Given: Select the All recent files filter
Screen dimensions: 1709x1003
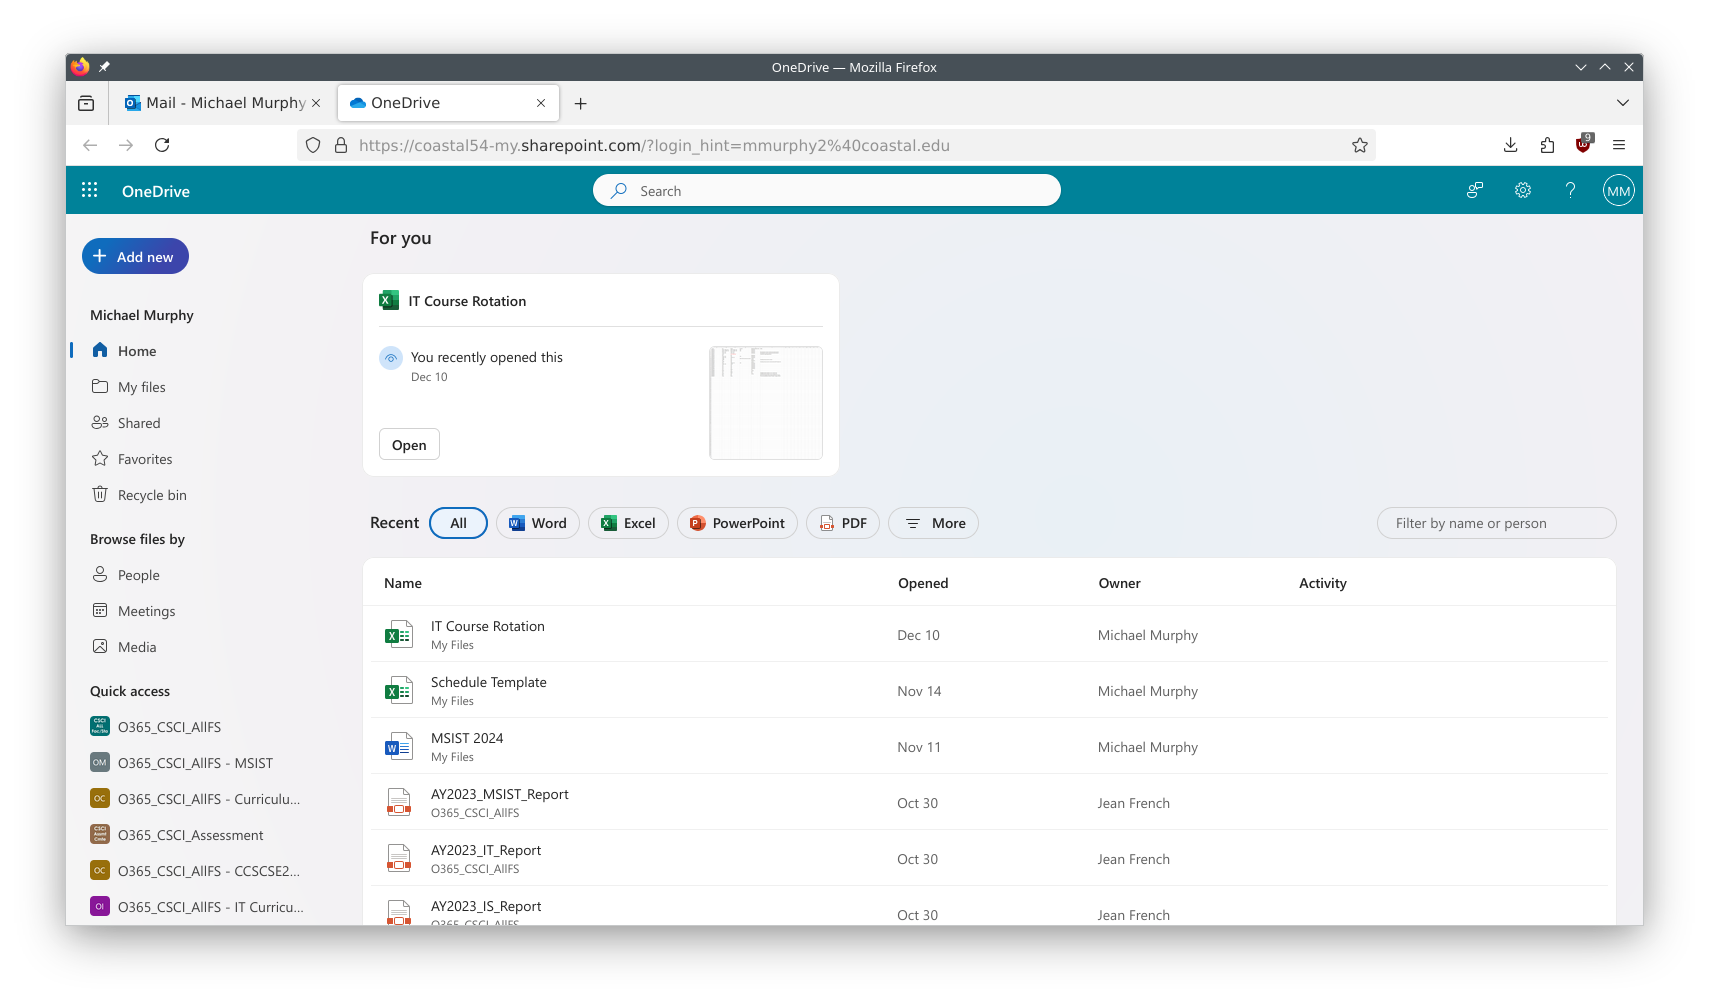Looking at the screenshot, I should coord(458,523).
